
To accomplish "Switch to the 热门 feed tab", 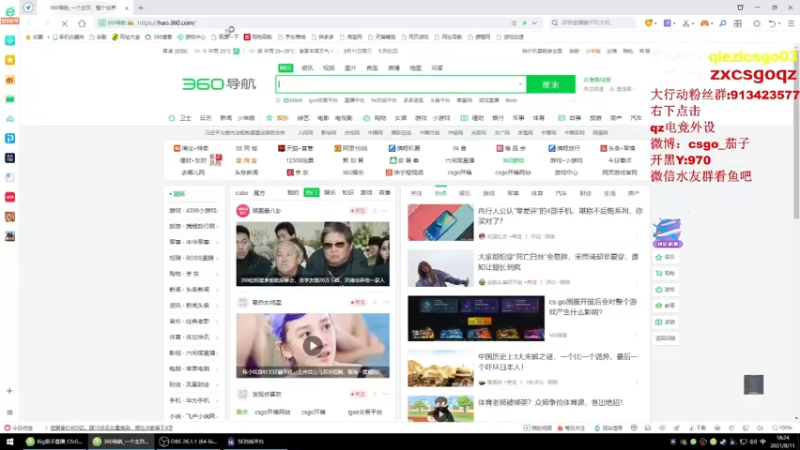I will 311,192.
